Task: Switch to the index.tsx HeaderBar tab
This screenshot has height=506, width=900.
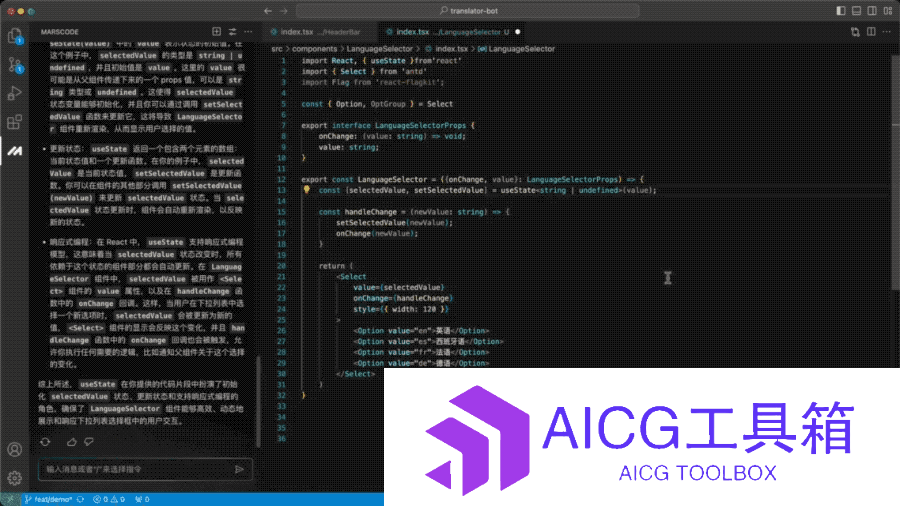Action: [x=319, y=32]
